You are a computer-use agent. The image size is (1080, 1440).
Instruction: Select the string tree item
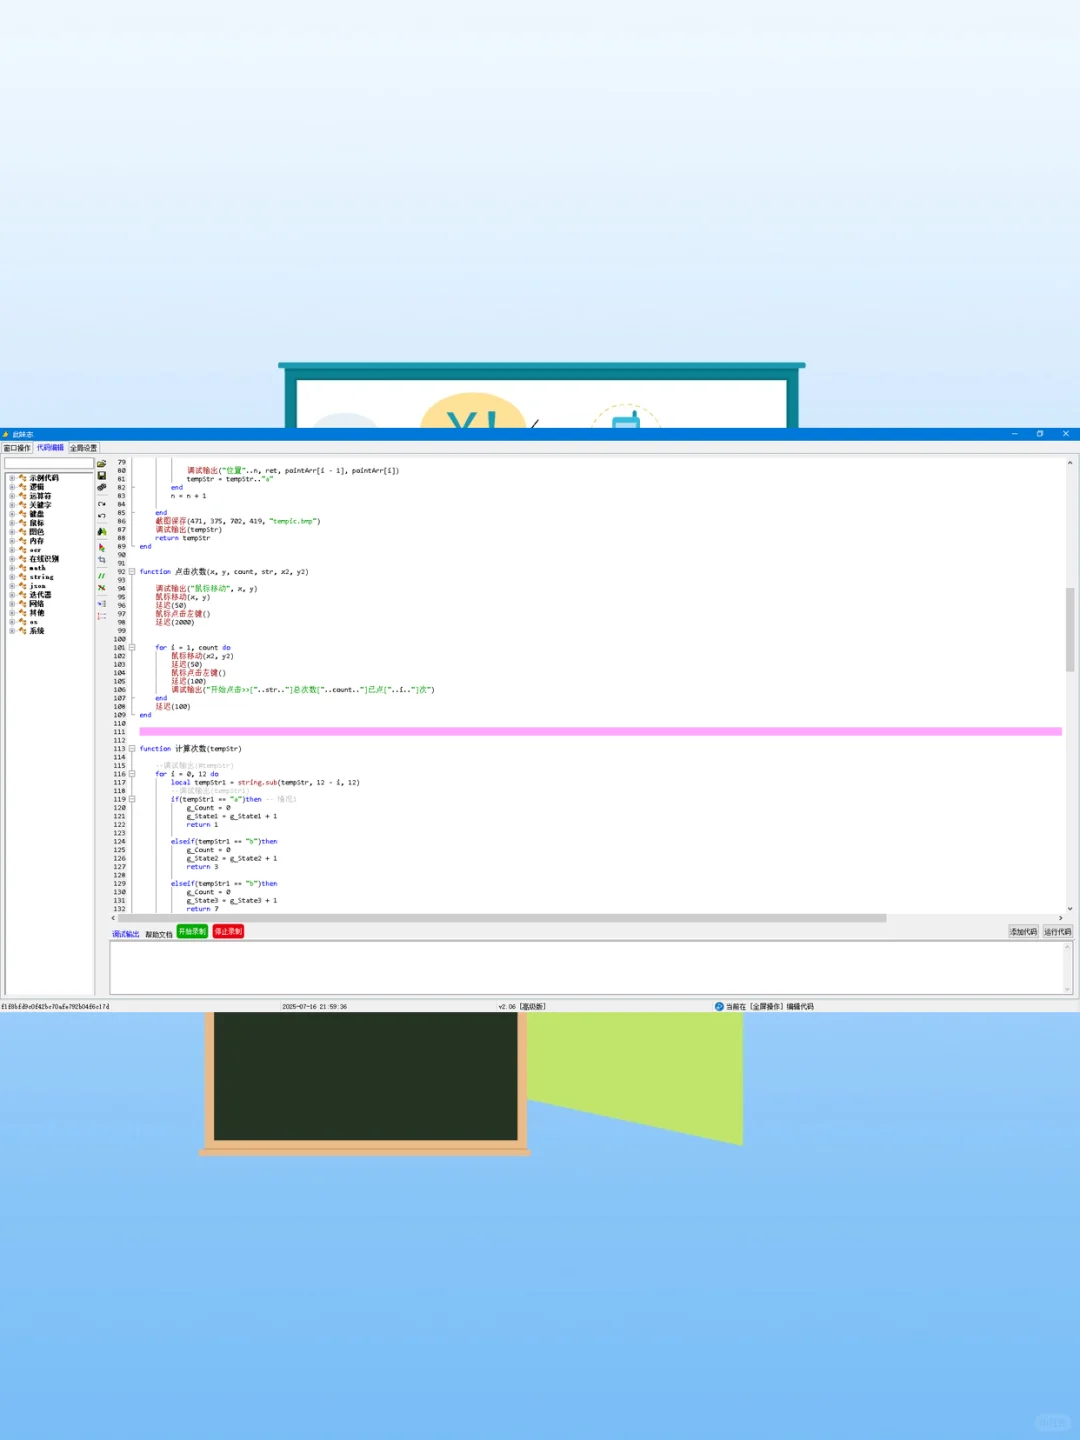coord(41,577)
